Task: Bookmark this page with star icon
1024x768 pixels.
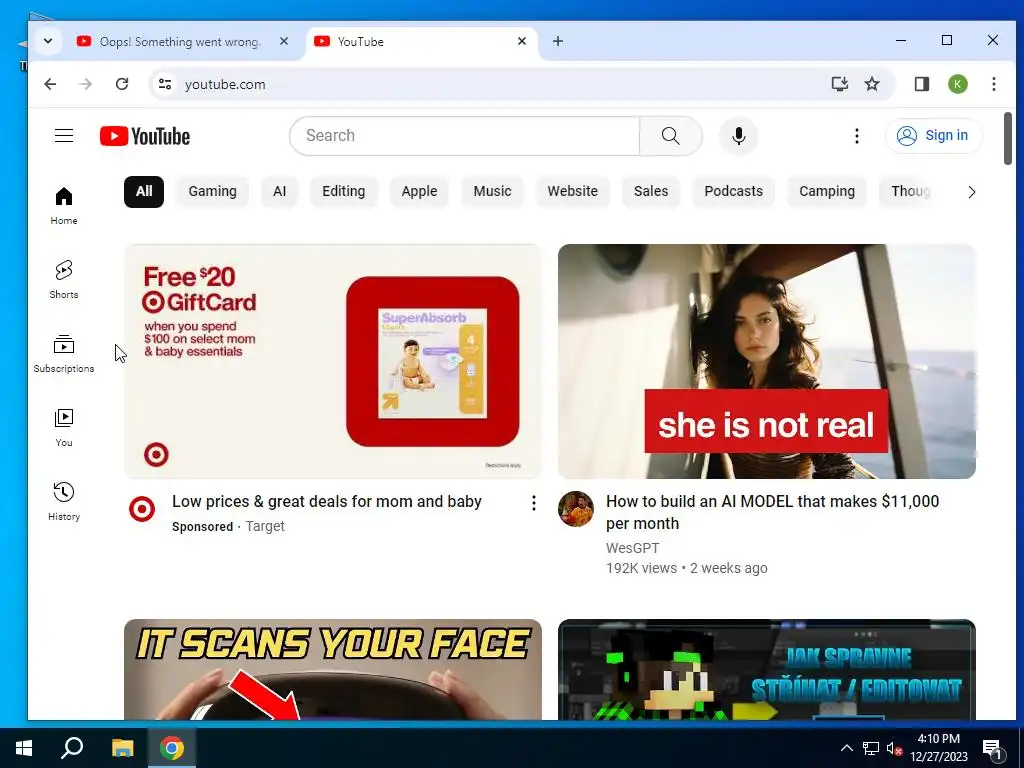Action: coord(872,84)
